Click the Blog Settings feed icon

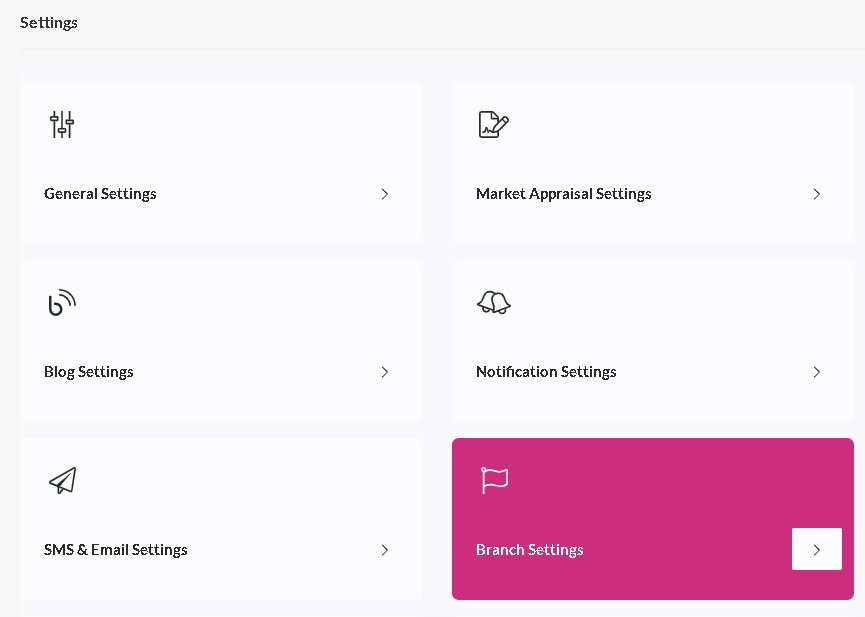click(62, 302)
